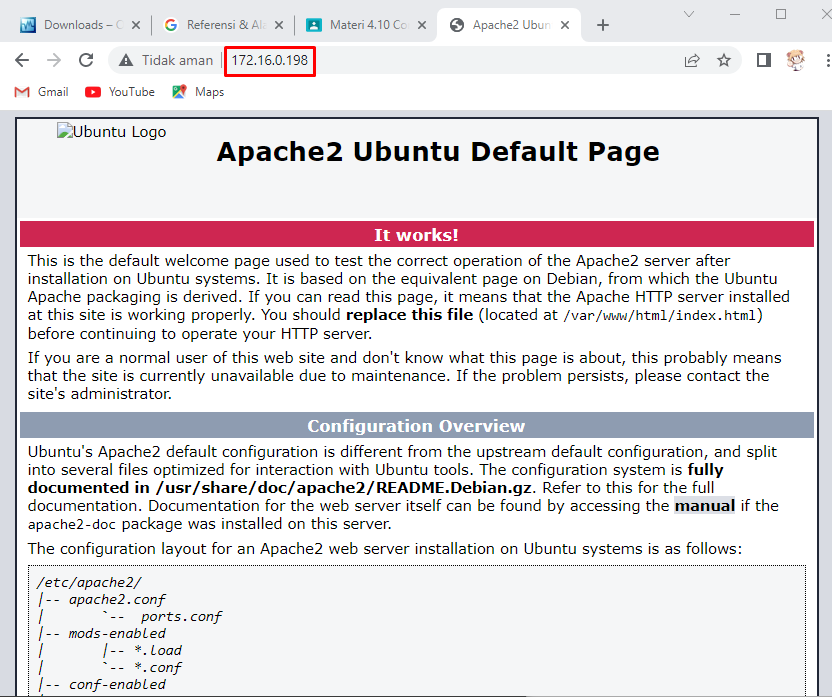The width and height of the screenshot is (832, 697).
Task: Open the Chrome three-dot menu
Action: point(827,60)
